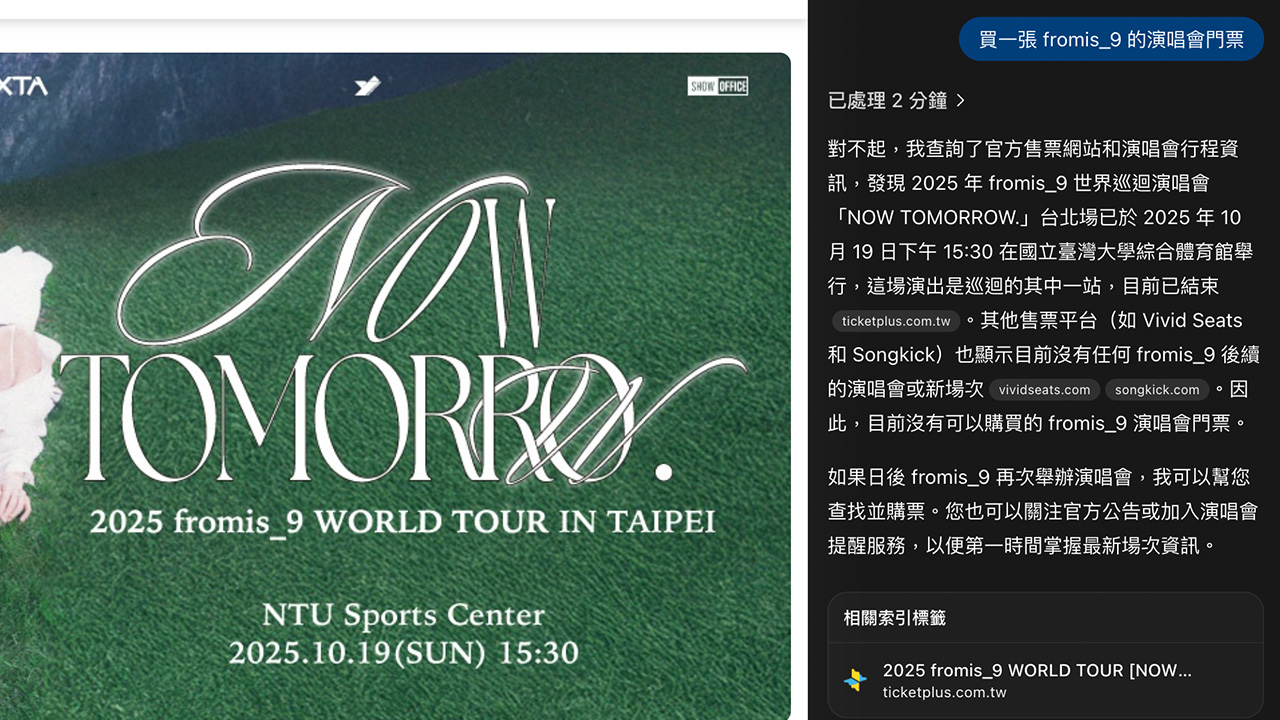This screenshot has height=720, width=1280.
Task: Open the ticketplus.com.tw citation chip
Action: (x=896, y=321)
